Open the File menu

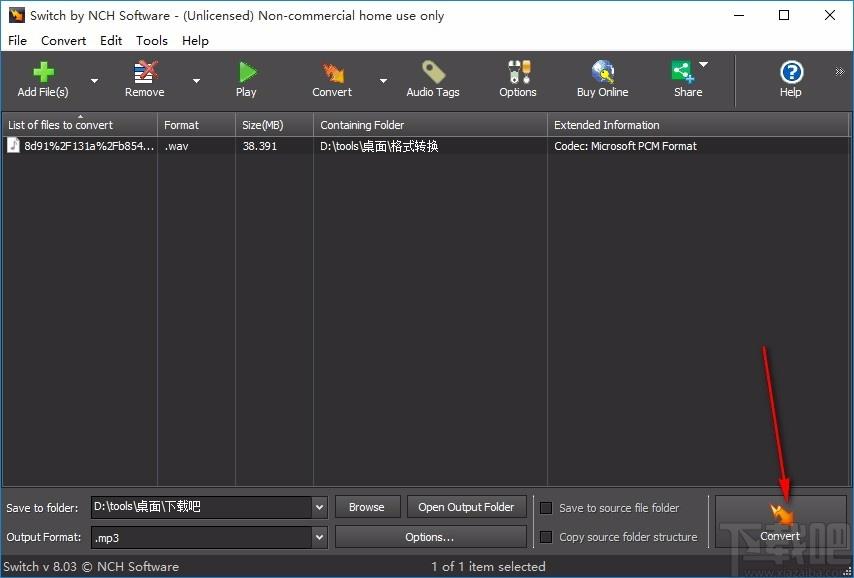[17, 41]
